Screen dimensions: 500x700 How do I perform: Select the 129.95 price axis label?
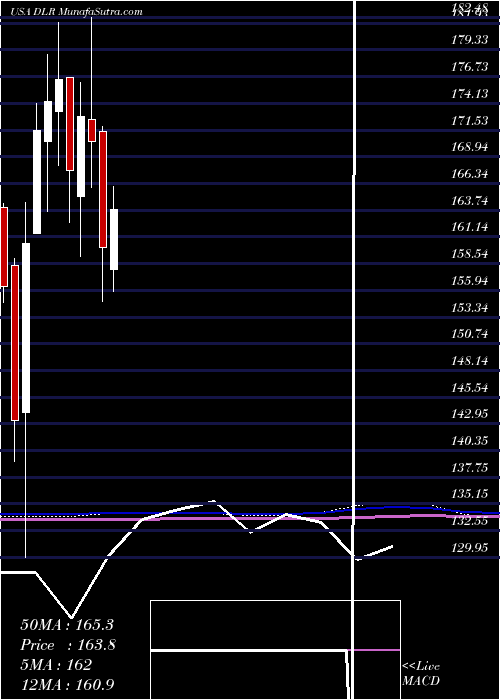coord(469,547)
